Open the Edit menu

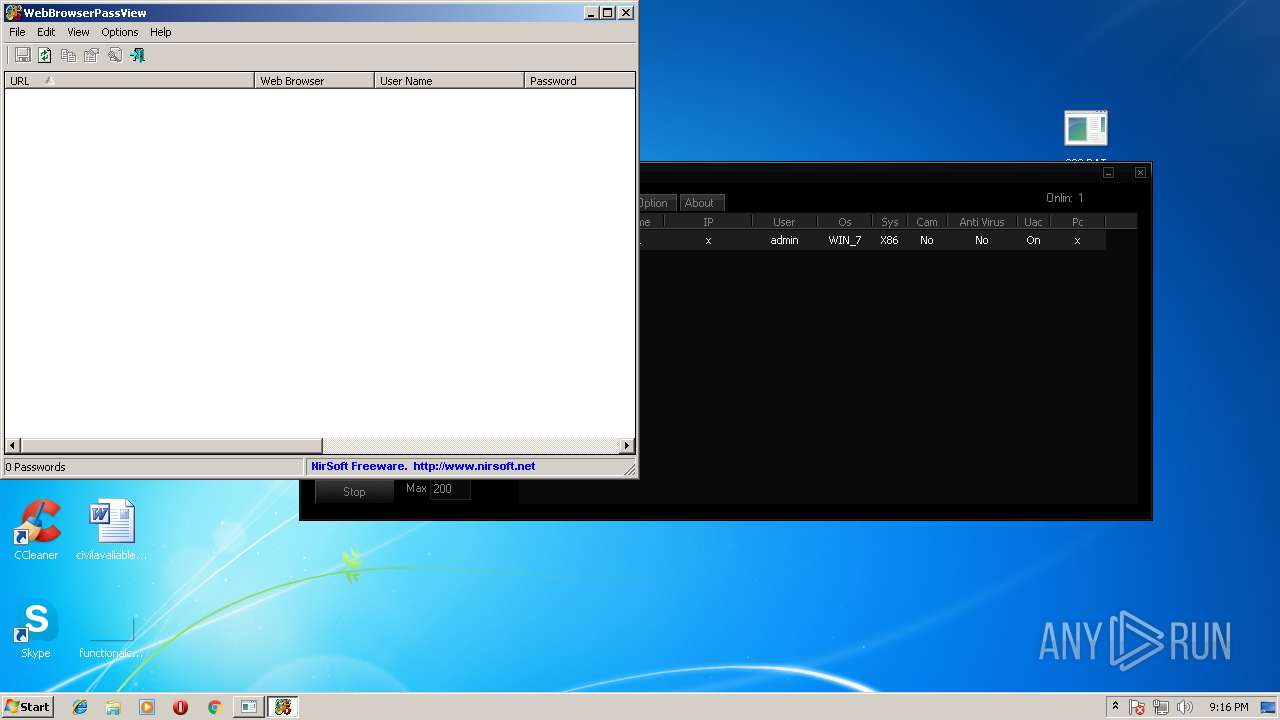(46, 32)
